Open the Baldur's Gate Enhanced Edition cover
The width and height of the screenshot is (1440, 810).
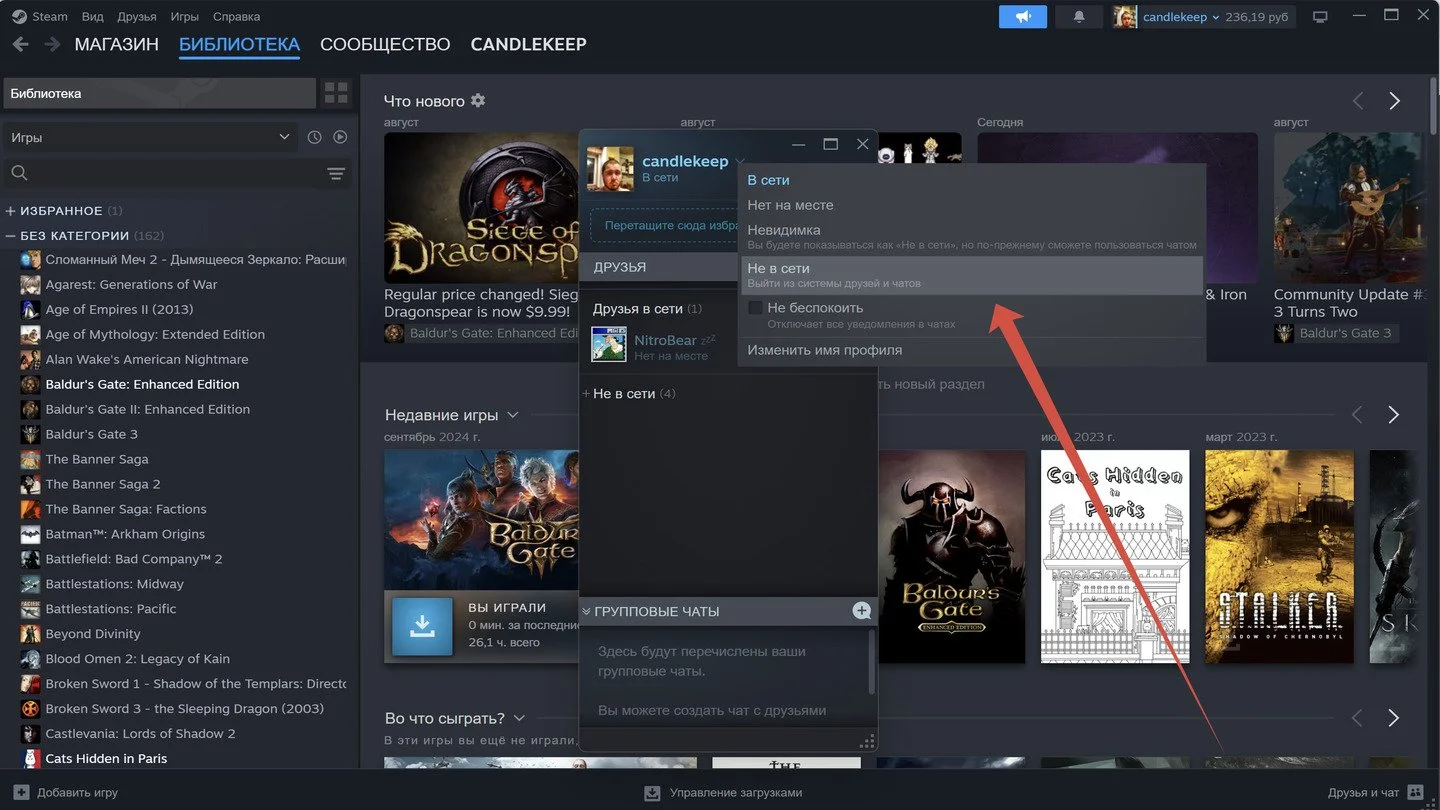tap(951, 556)
